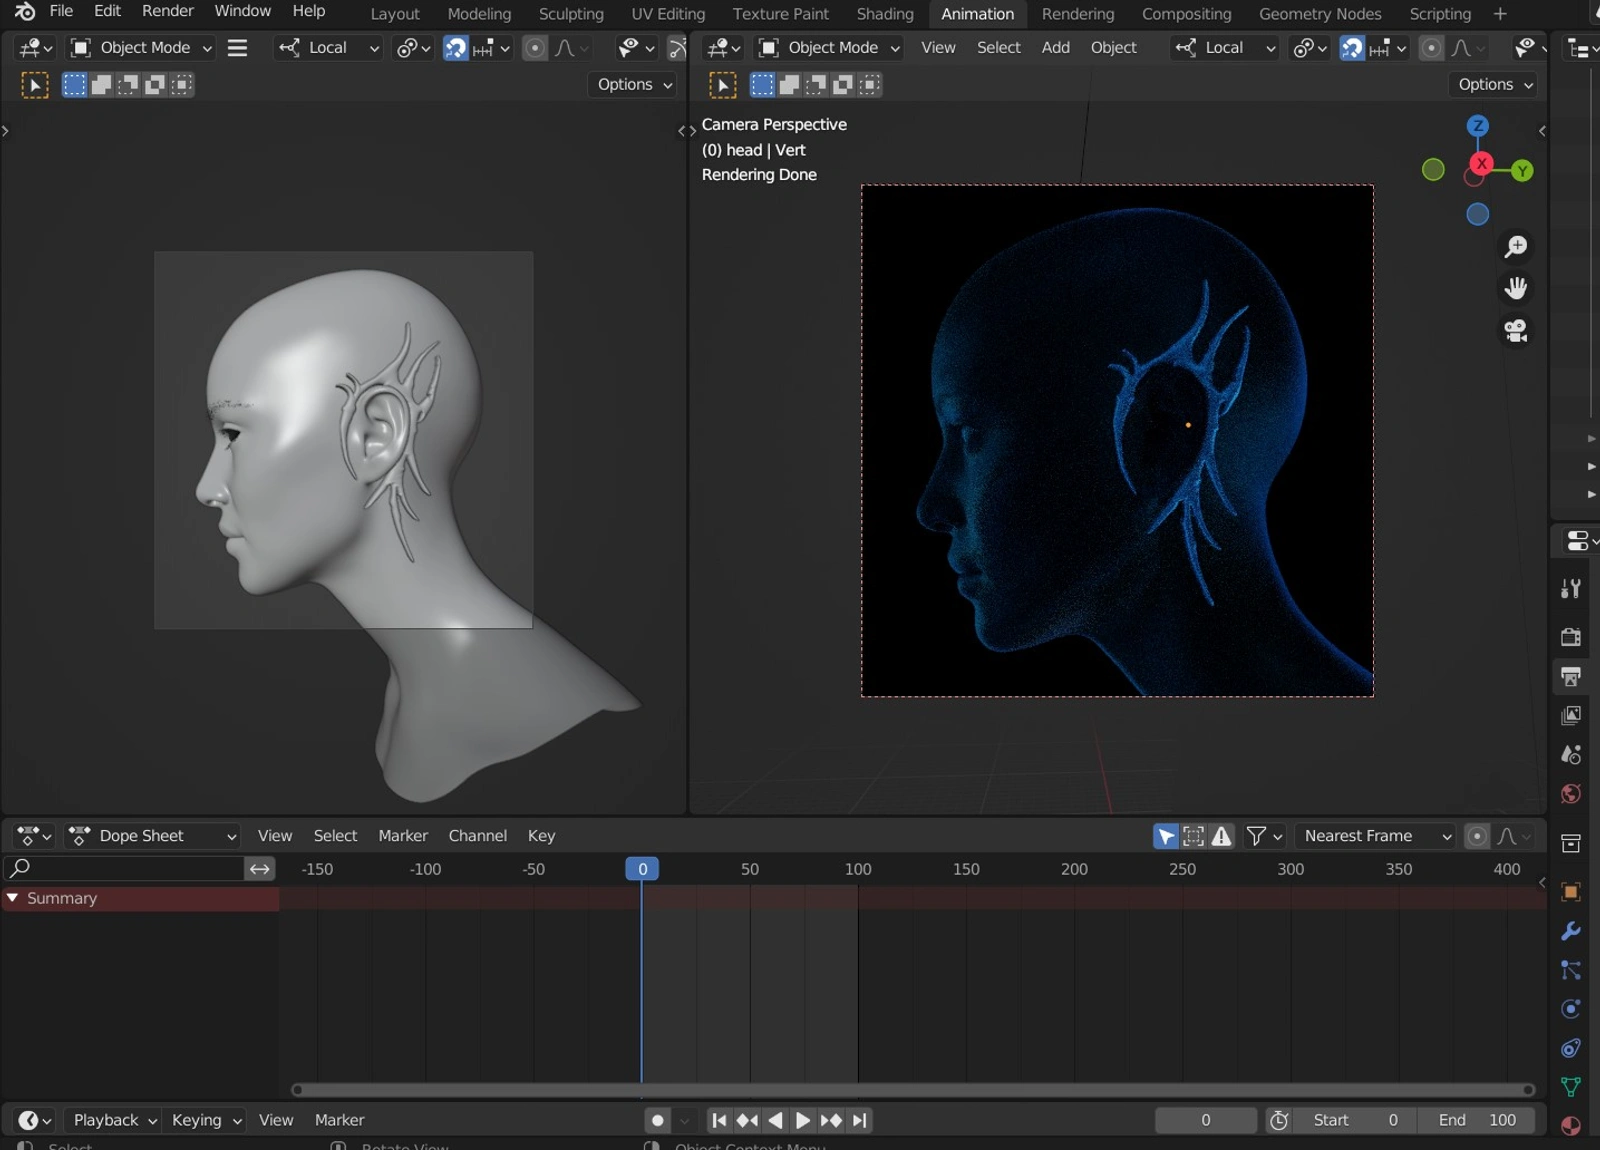Click the Z axis on the navigation gizmo
Image resolution: width=1600 pixels, height=1150 pixels.
coord(1477,126)
